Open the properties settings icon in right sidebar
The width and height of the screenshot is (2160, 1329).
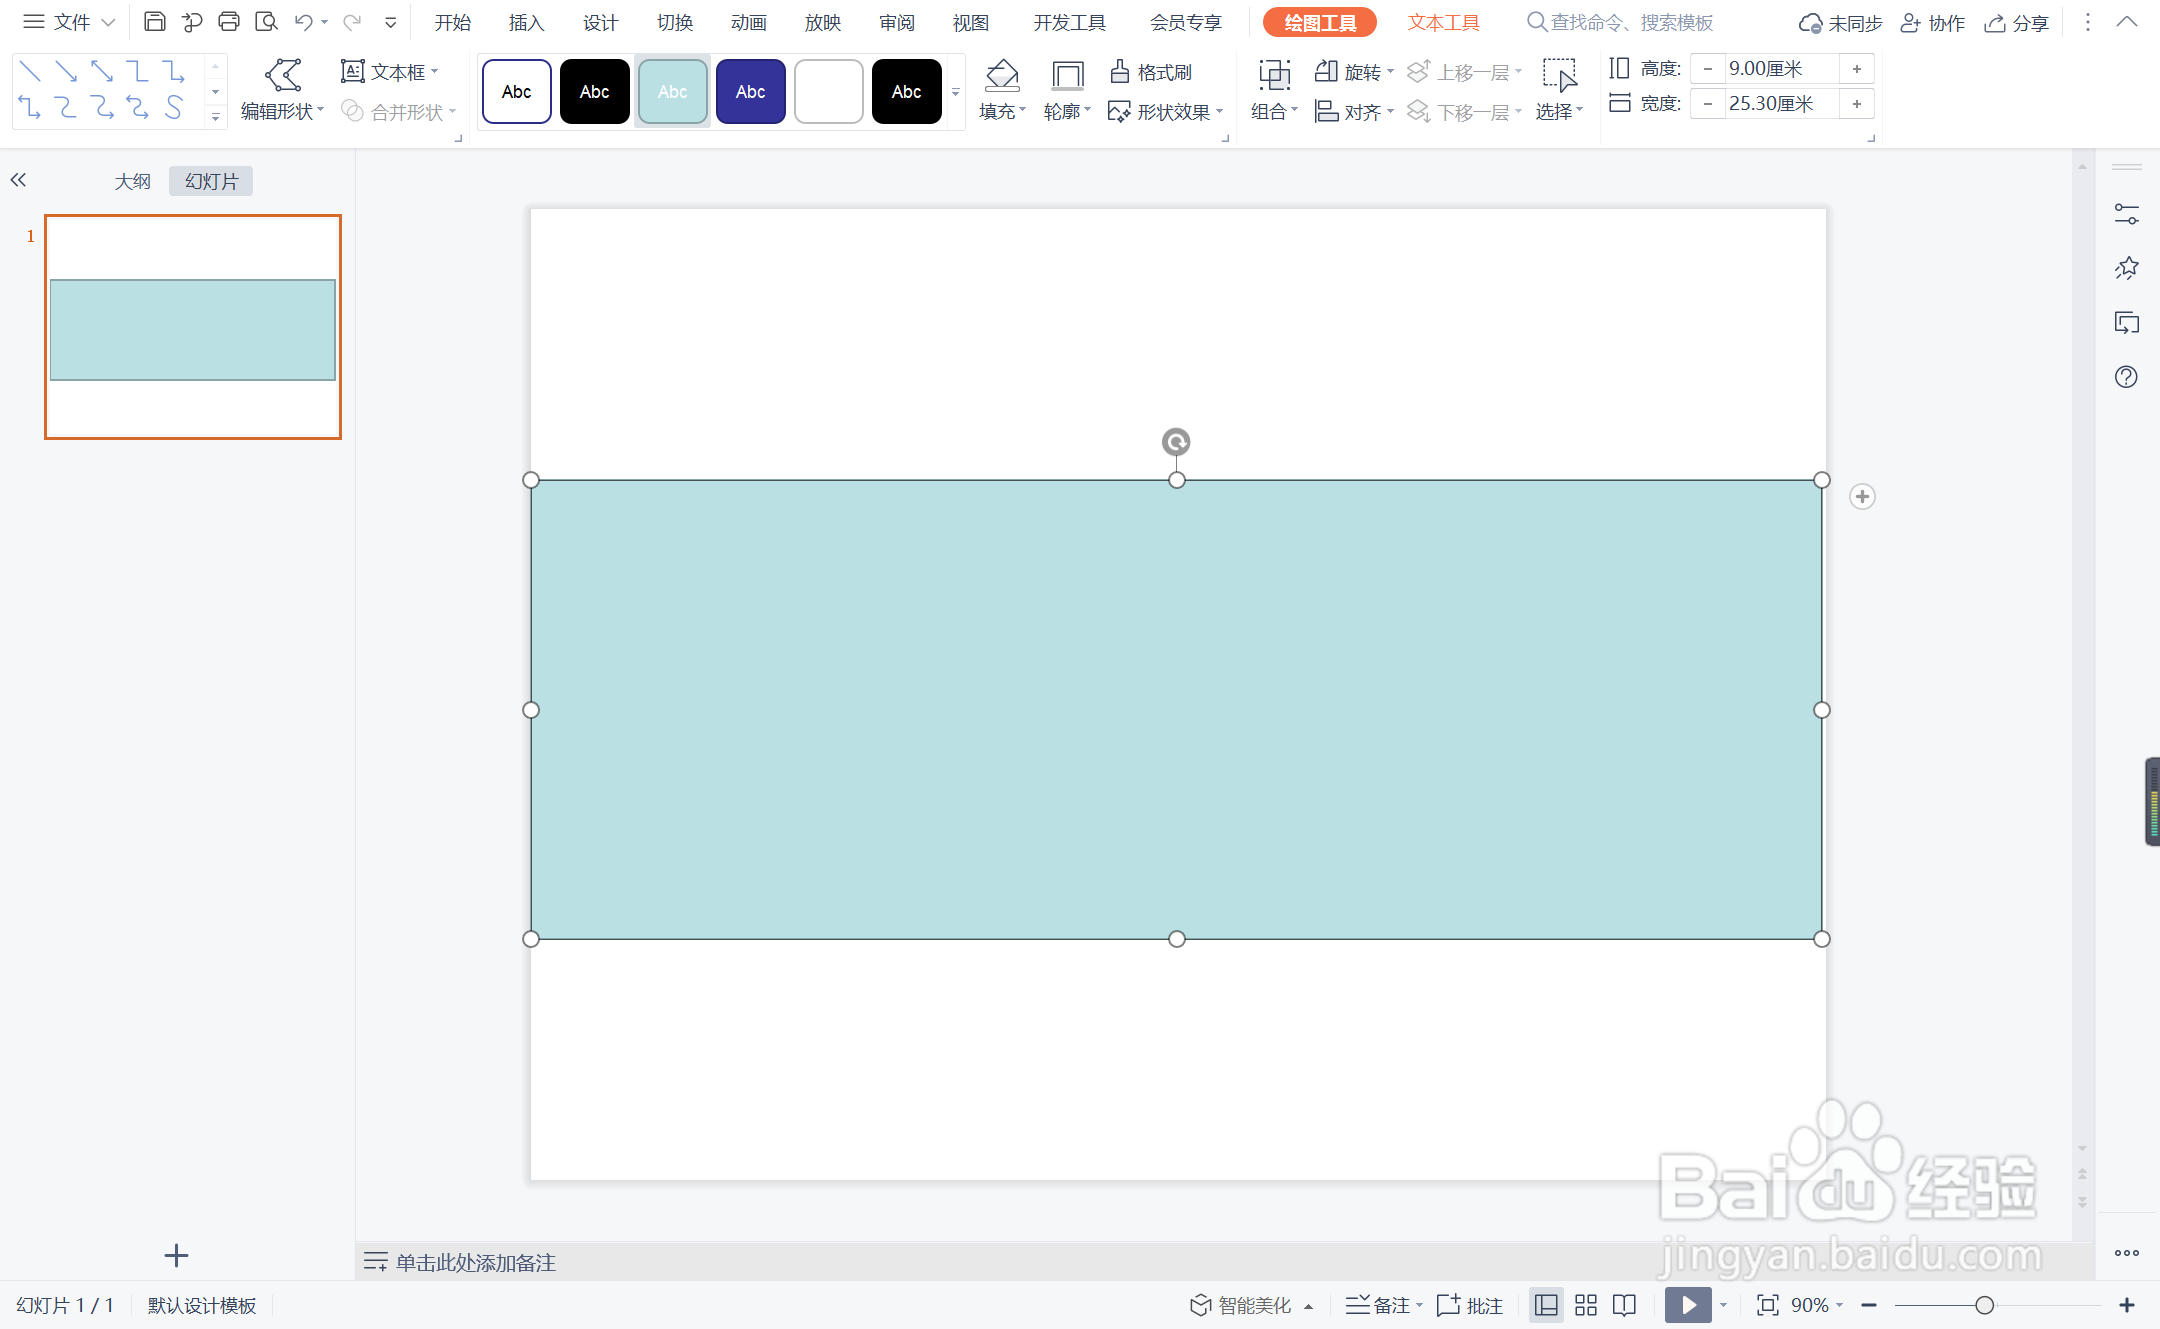coord(2127,214)
